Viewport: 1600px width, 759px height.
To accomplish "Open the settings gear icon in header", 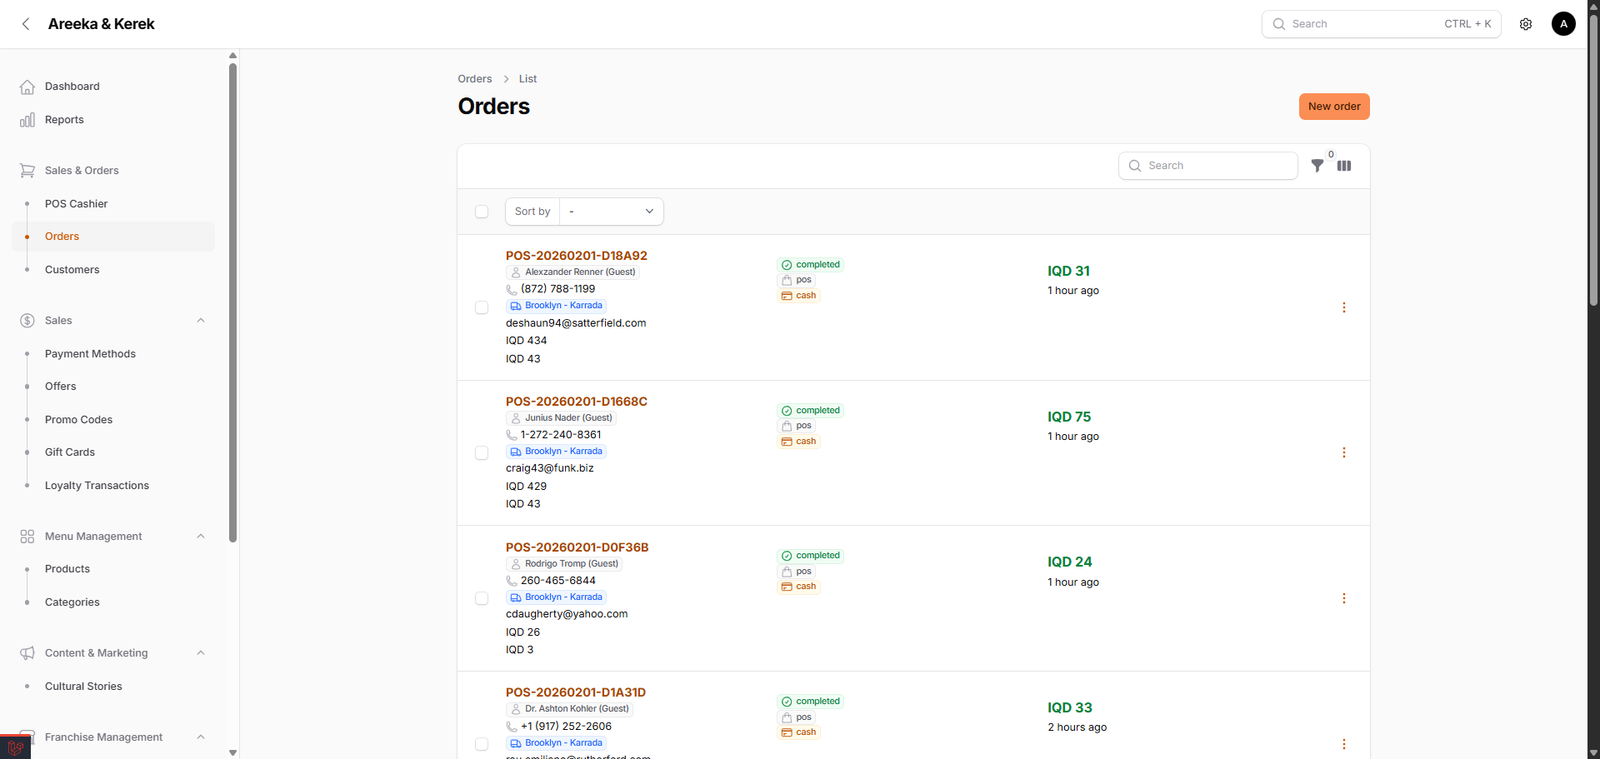I will 1526,24.
